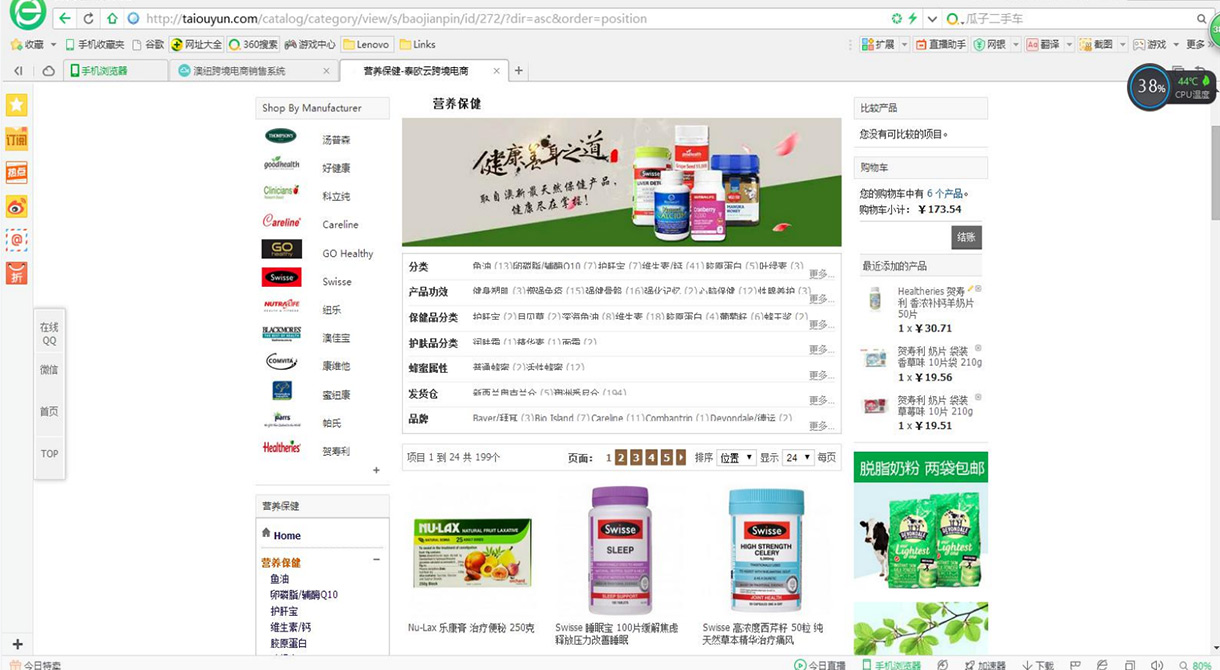Add a sidebar app with plus icon
This screenshot has width=1220, height=670.
tap(17, 644)
